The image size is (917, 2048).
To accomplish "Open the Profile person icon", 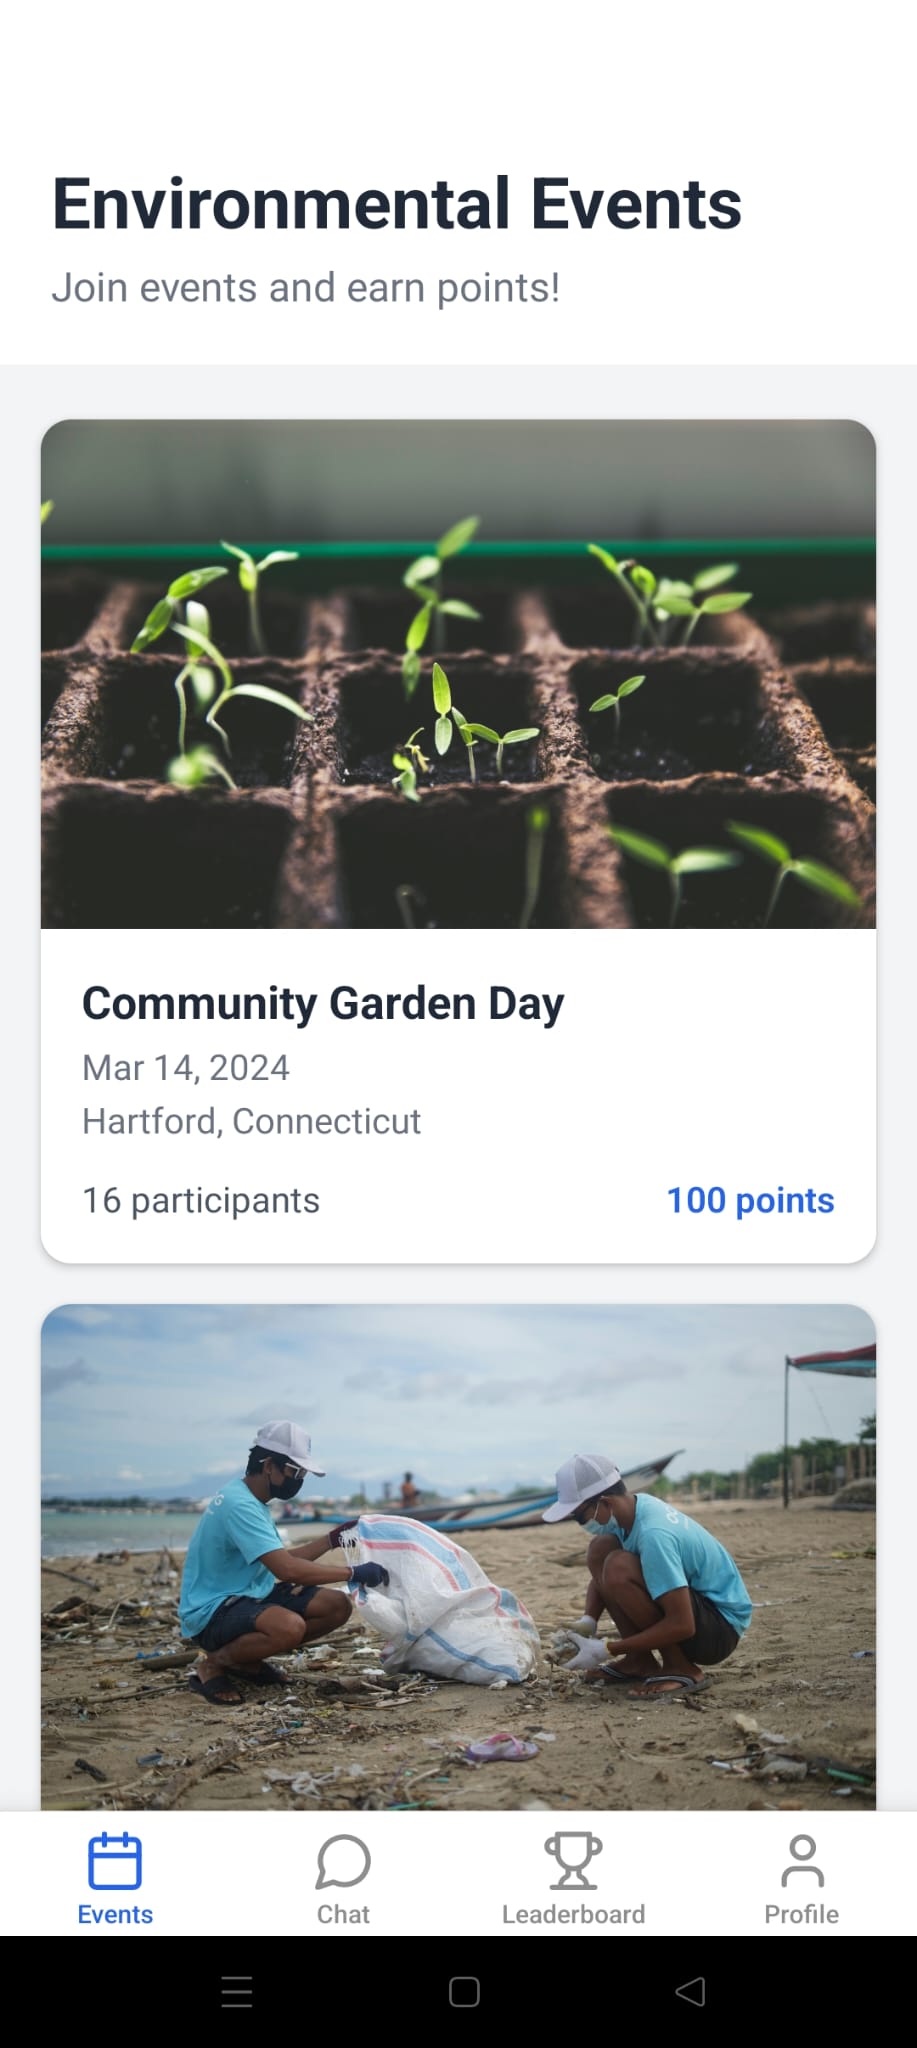I will (x=802, y=1861).
